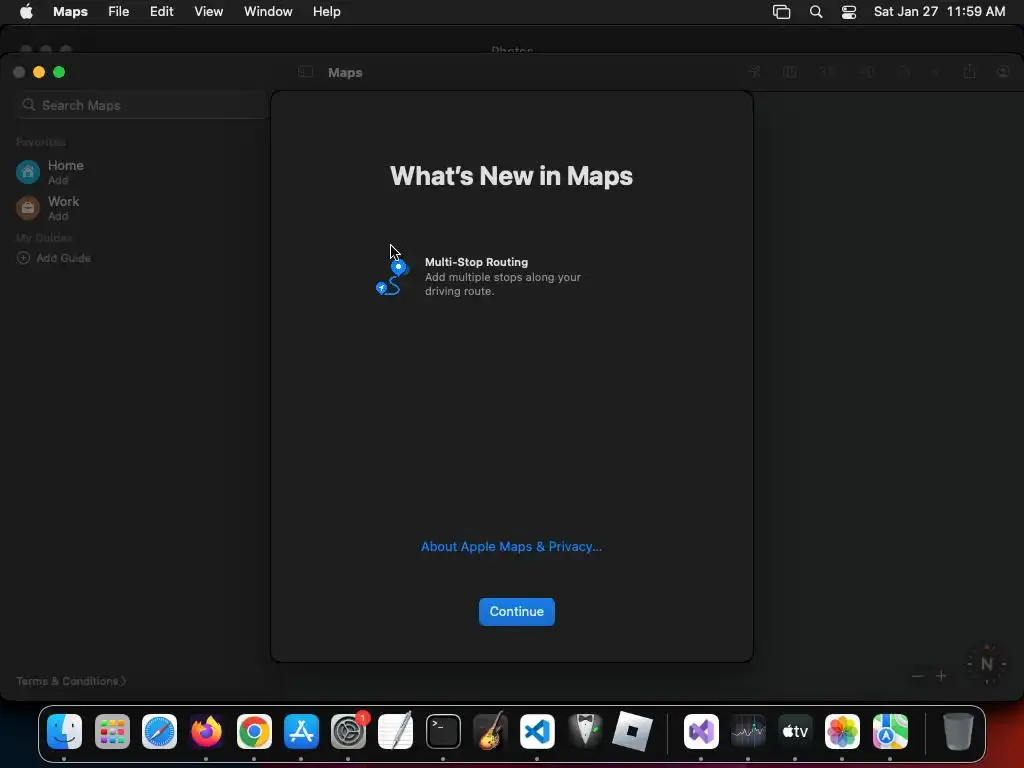Click the Search Maps field

coord(141,105)
